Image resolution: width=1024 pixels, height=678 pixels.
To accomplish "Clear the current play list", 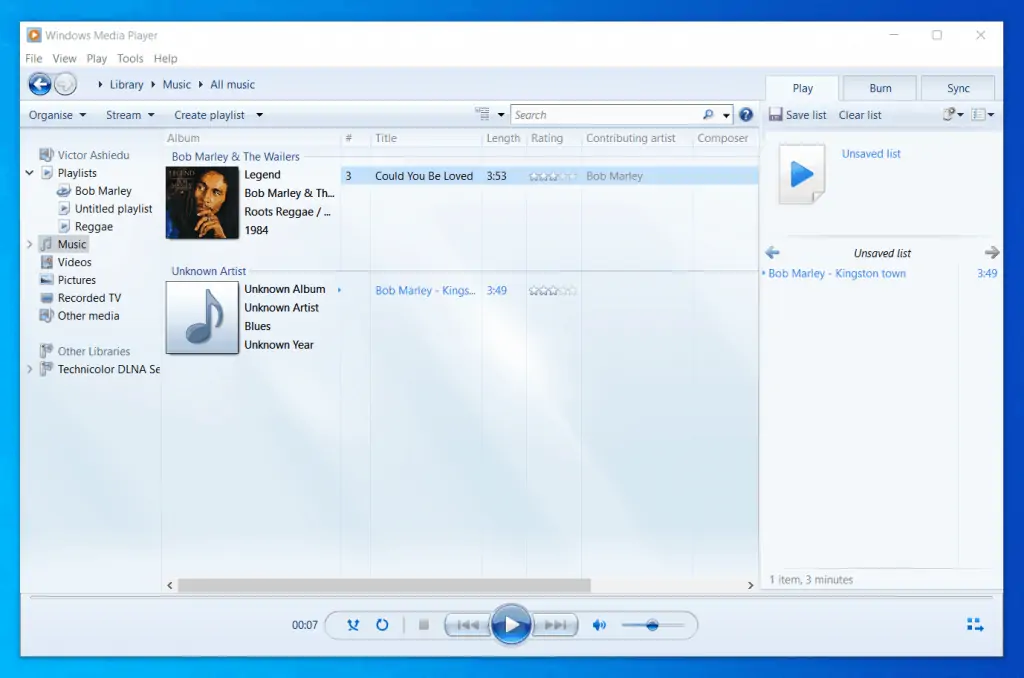I will (859, 114).
